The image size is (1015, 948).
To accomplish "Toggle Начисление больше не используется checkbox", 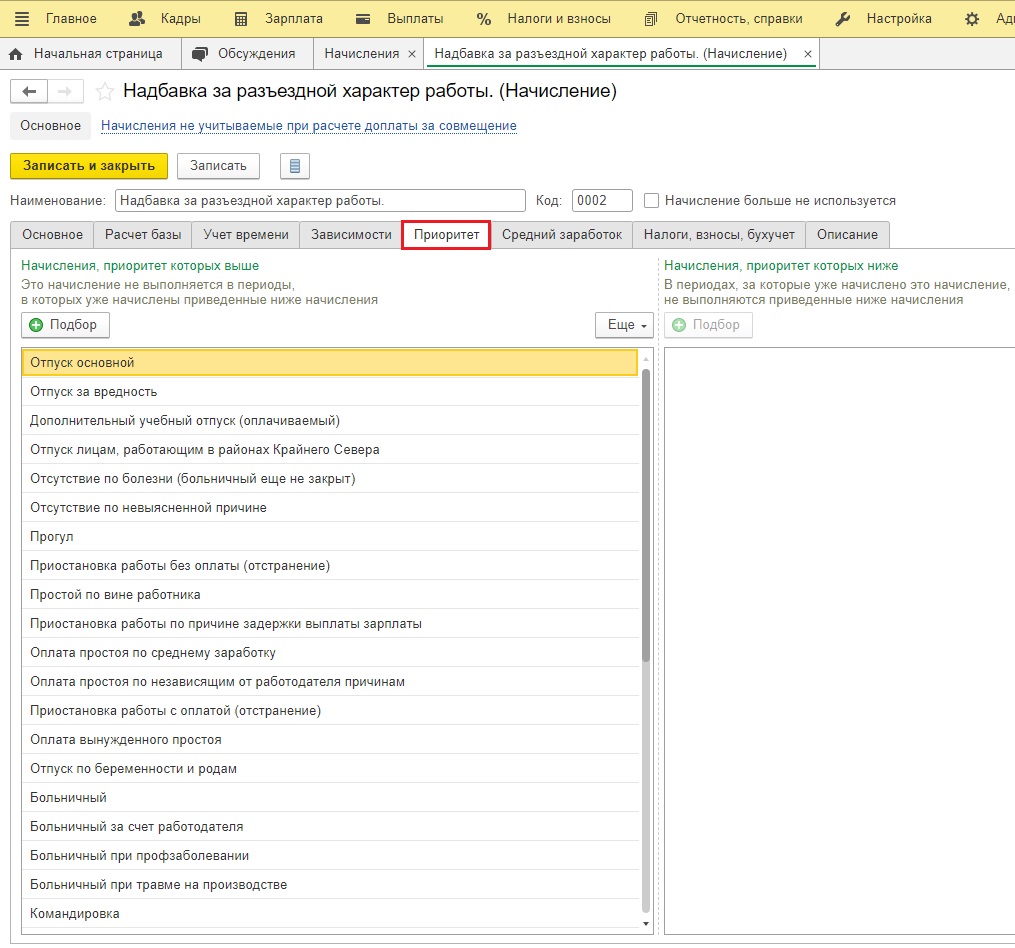I will pyautogui.click(x=651, y=201).
